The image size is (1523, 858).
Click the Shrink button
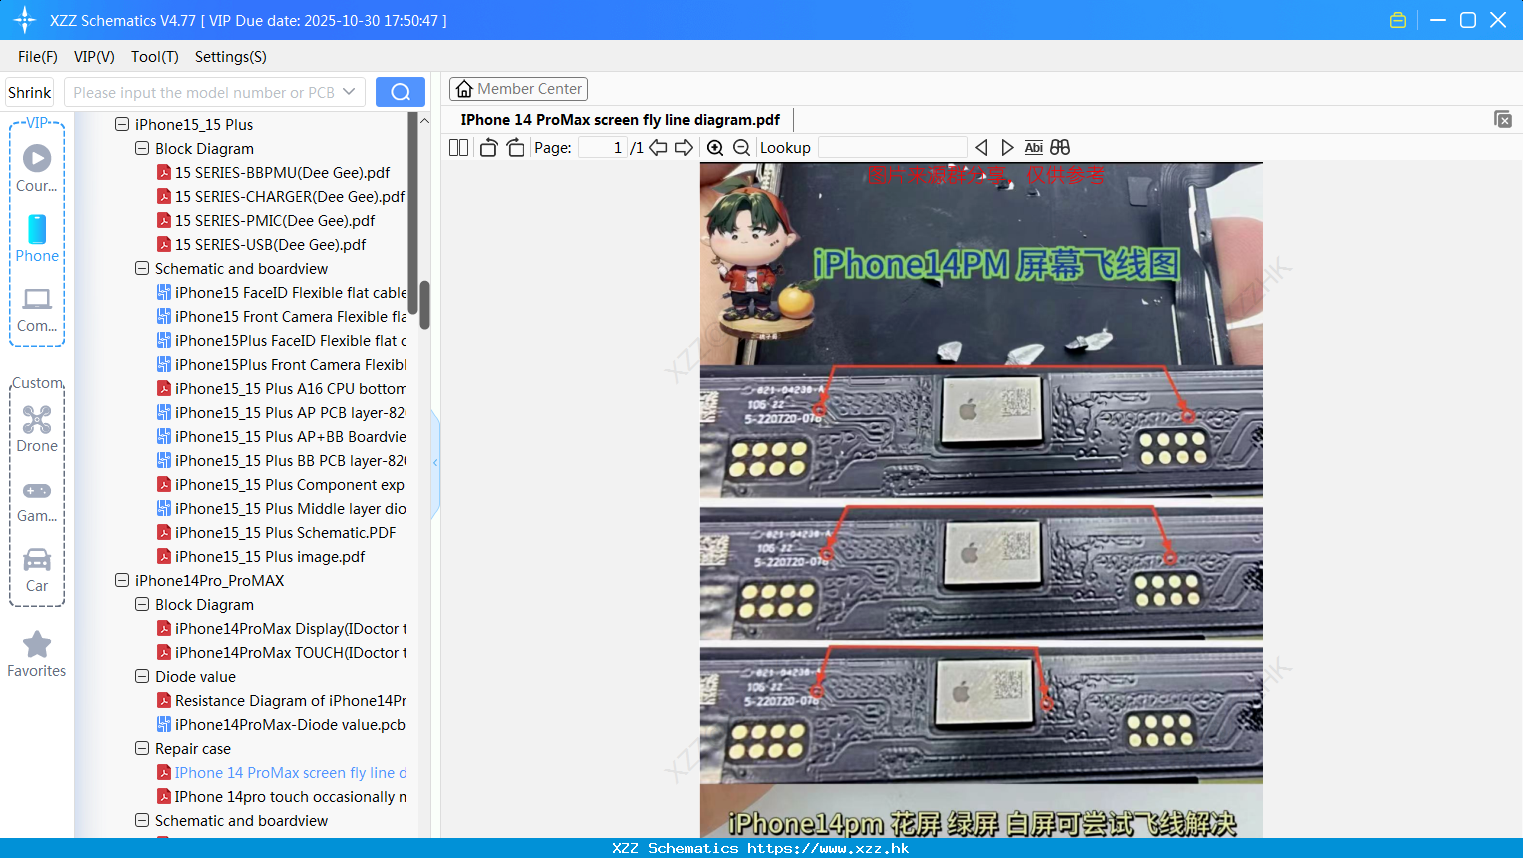(x=29, y=92)
